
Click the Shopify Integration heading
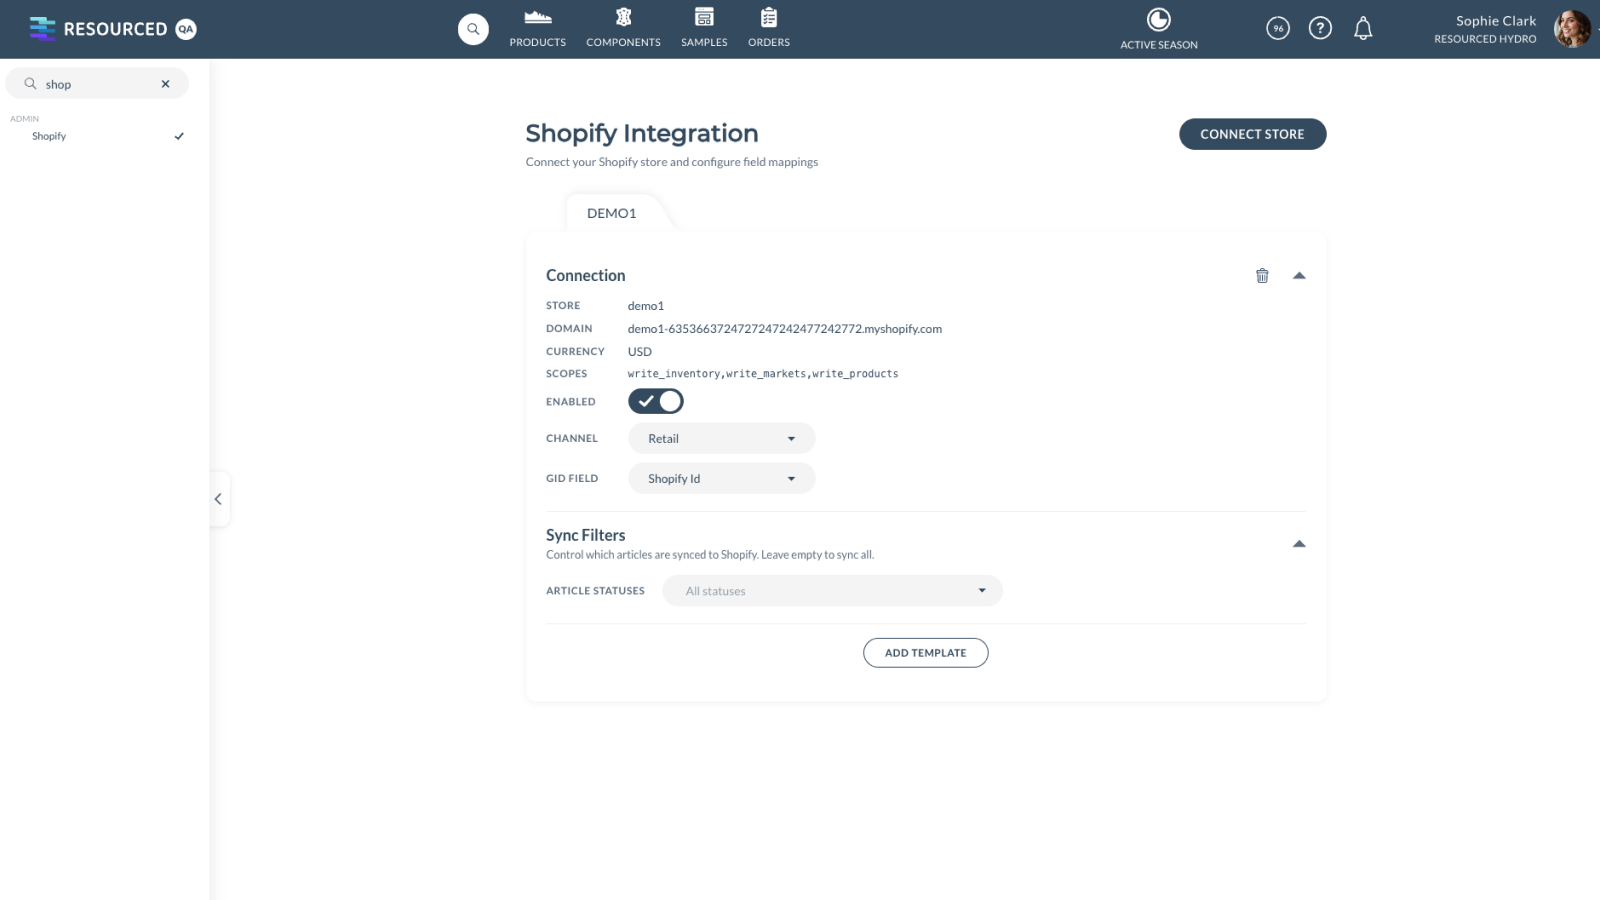[x=642, y=133]
